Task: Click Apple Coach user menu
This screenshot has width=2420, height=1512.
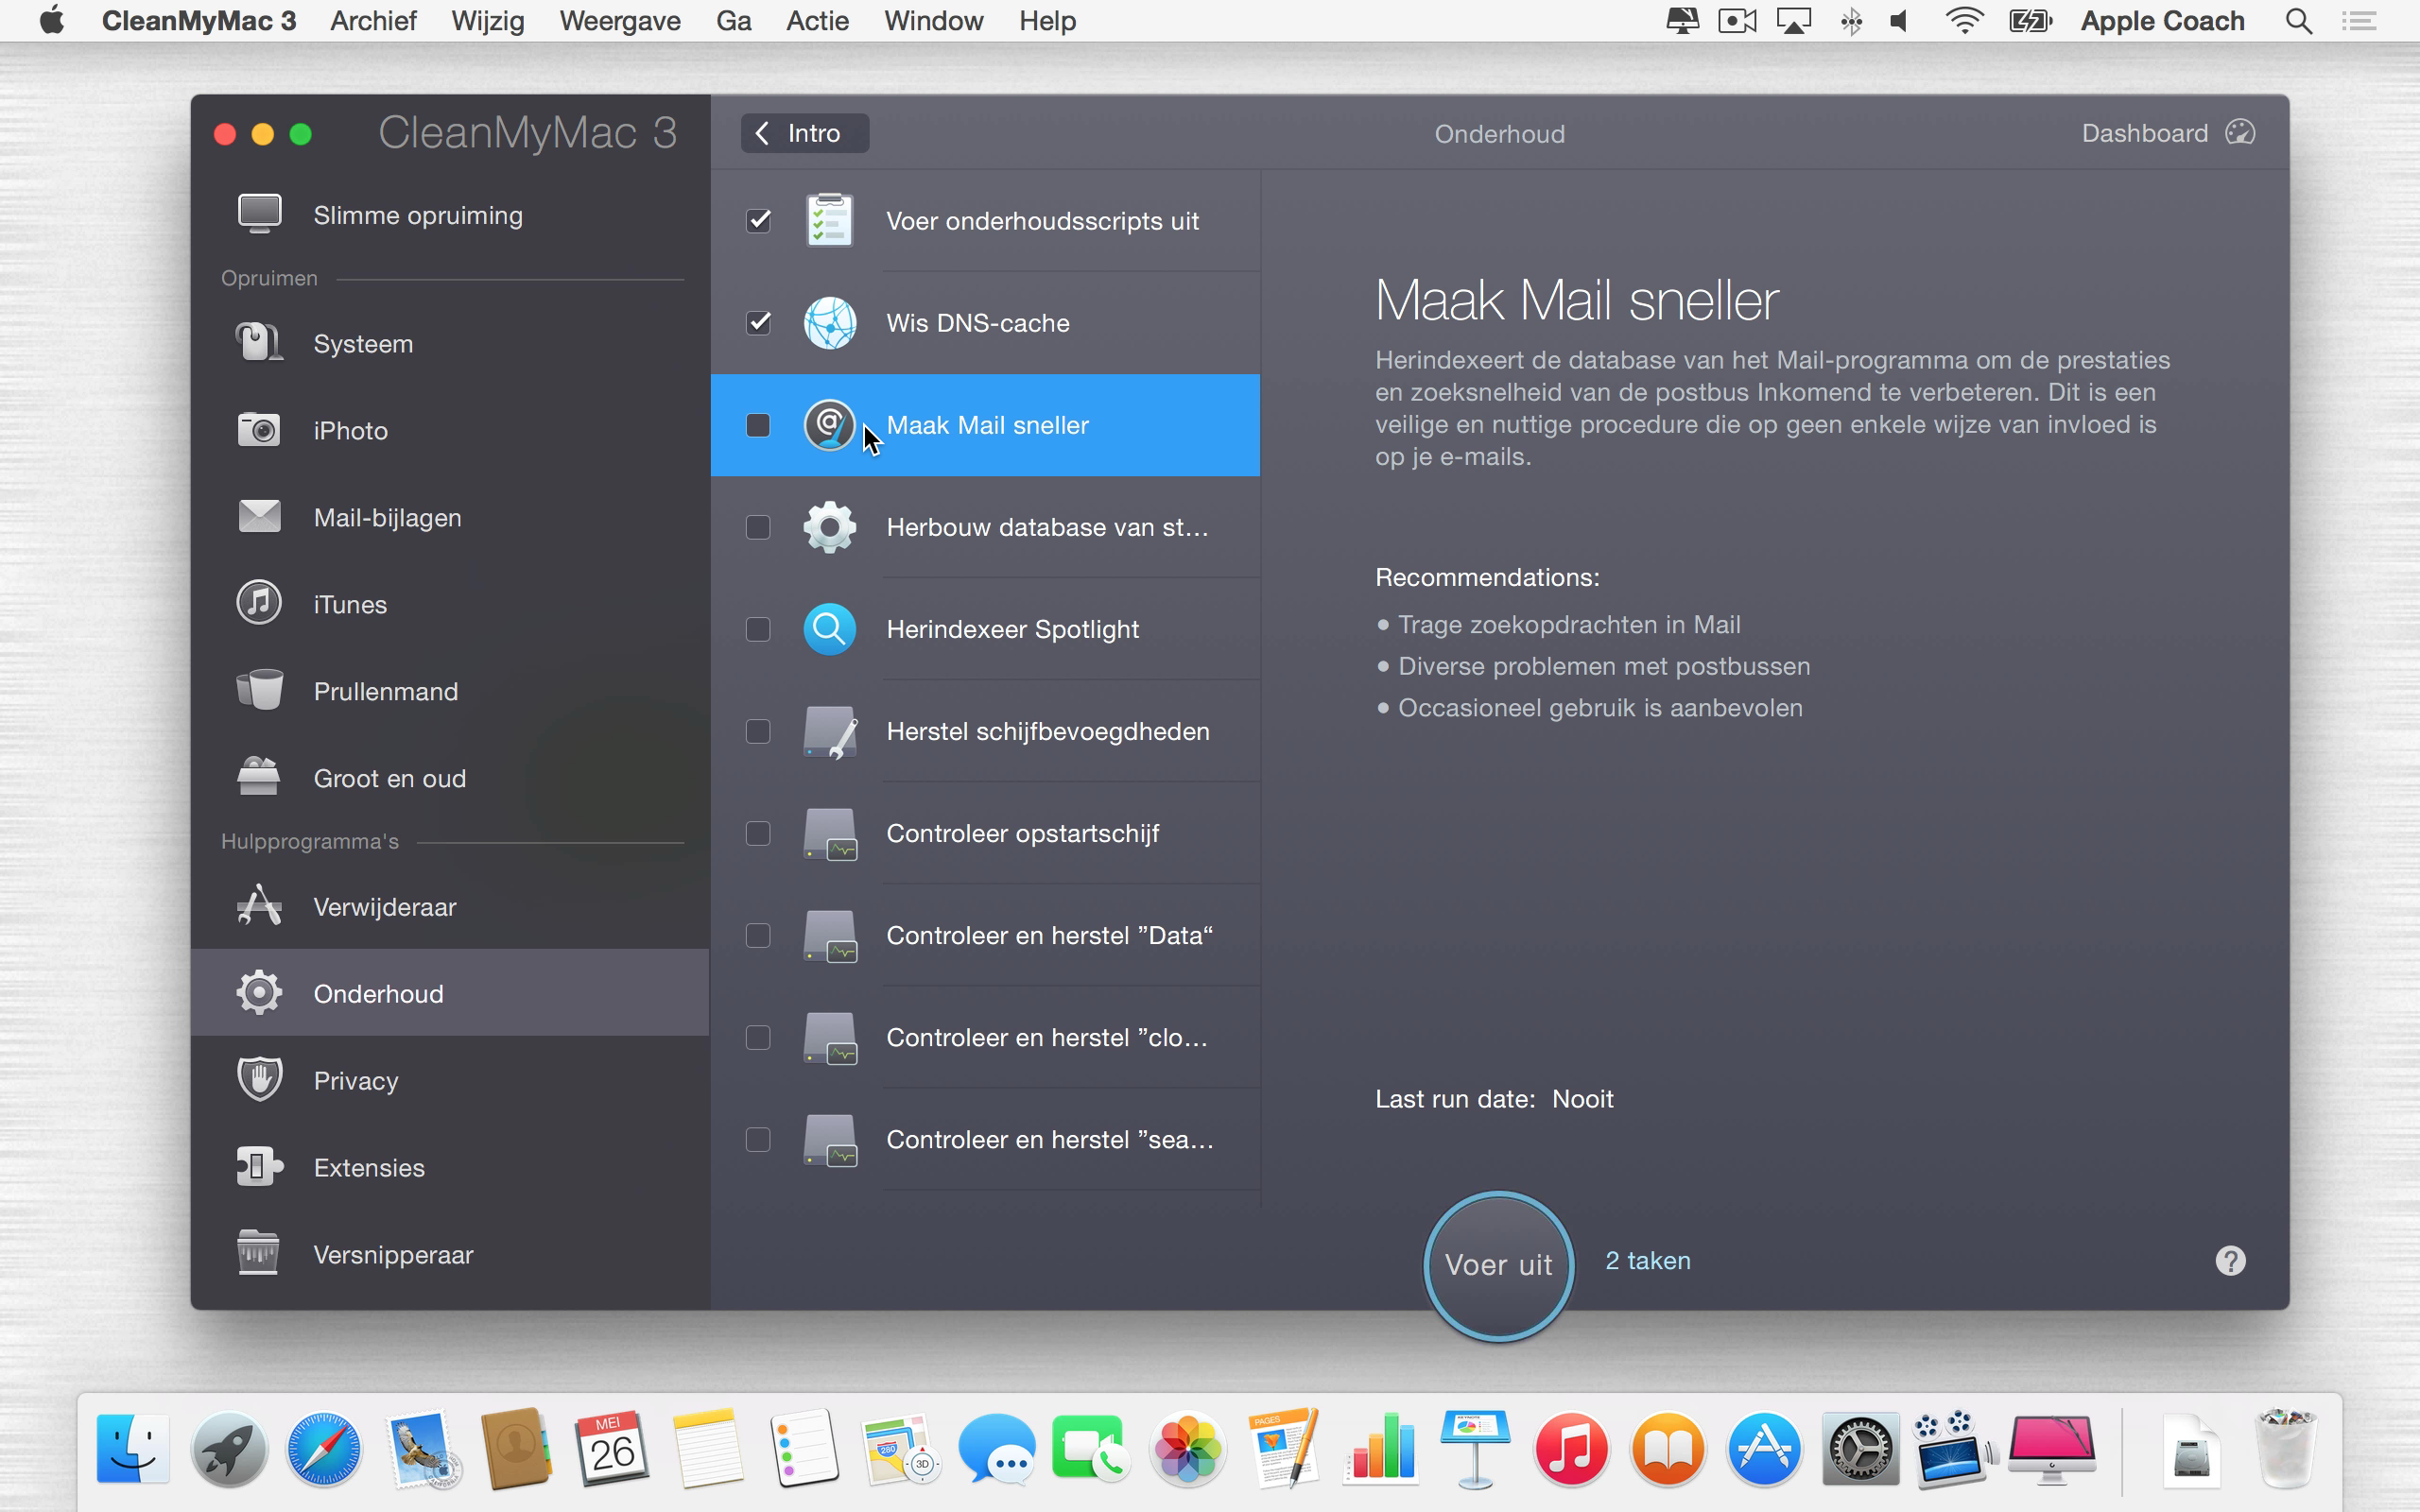Action: [x=2162, y=21]
